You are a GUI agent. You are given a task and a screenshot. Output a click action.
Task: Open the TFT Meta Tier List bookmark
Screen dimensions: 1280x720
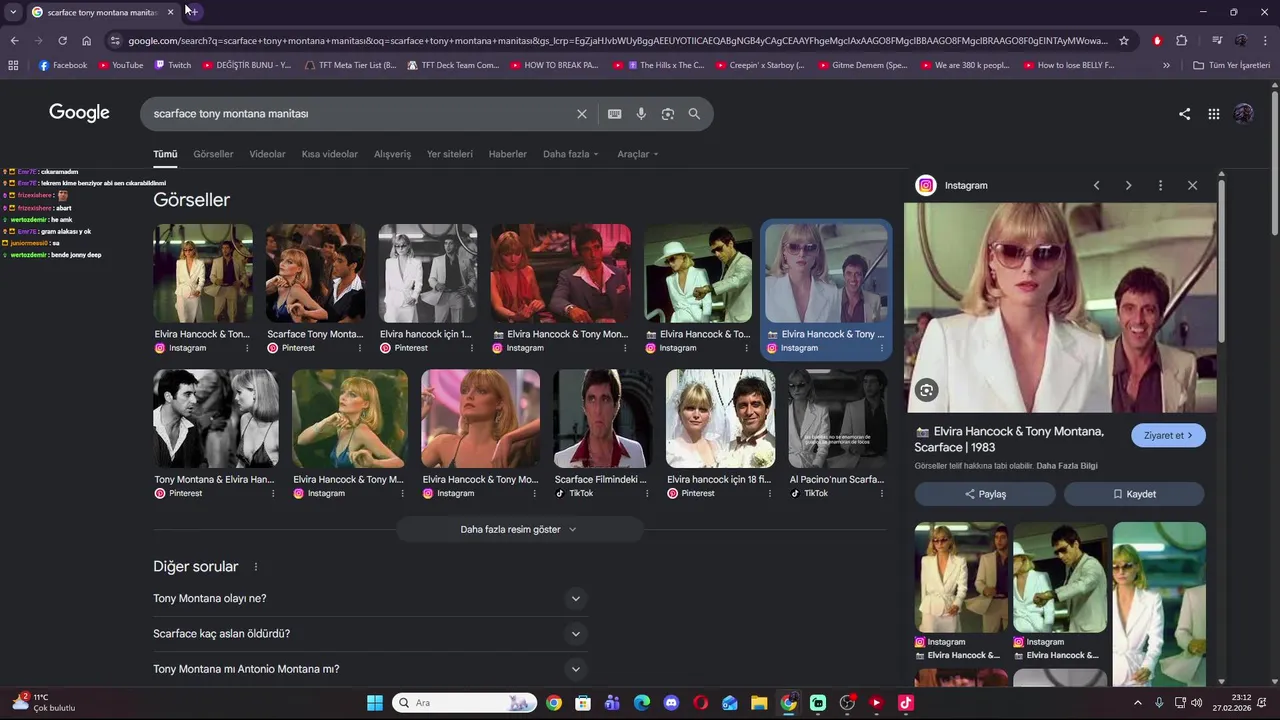(x=350, y=65)
